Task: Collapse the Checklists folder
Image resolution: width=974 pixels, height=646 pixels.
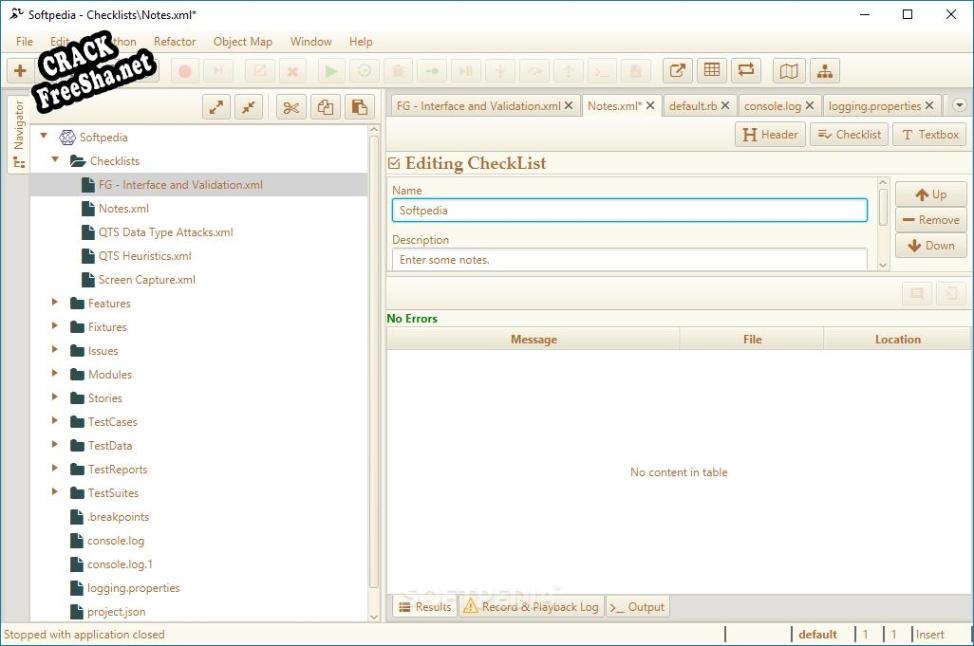Action: pyautogui.click(x=56, y=160)
